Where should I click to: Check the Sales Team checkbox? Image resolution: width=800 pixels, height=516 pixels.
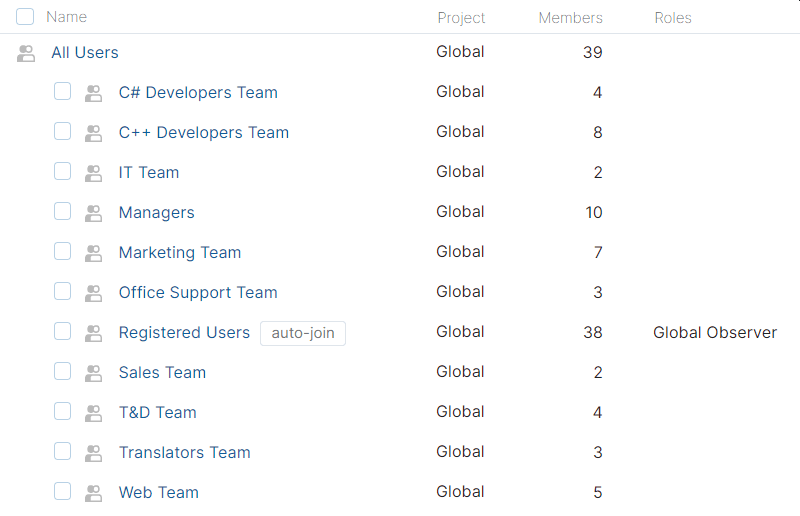(62, 371)
